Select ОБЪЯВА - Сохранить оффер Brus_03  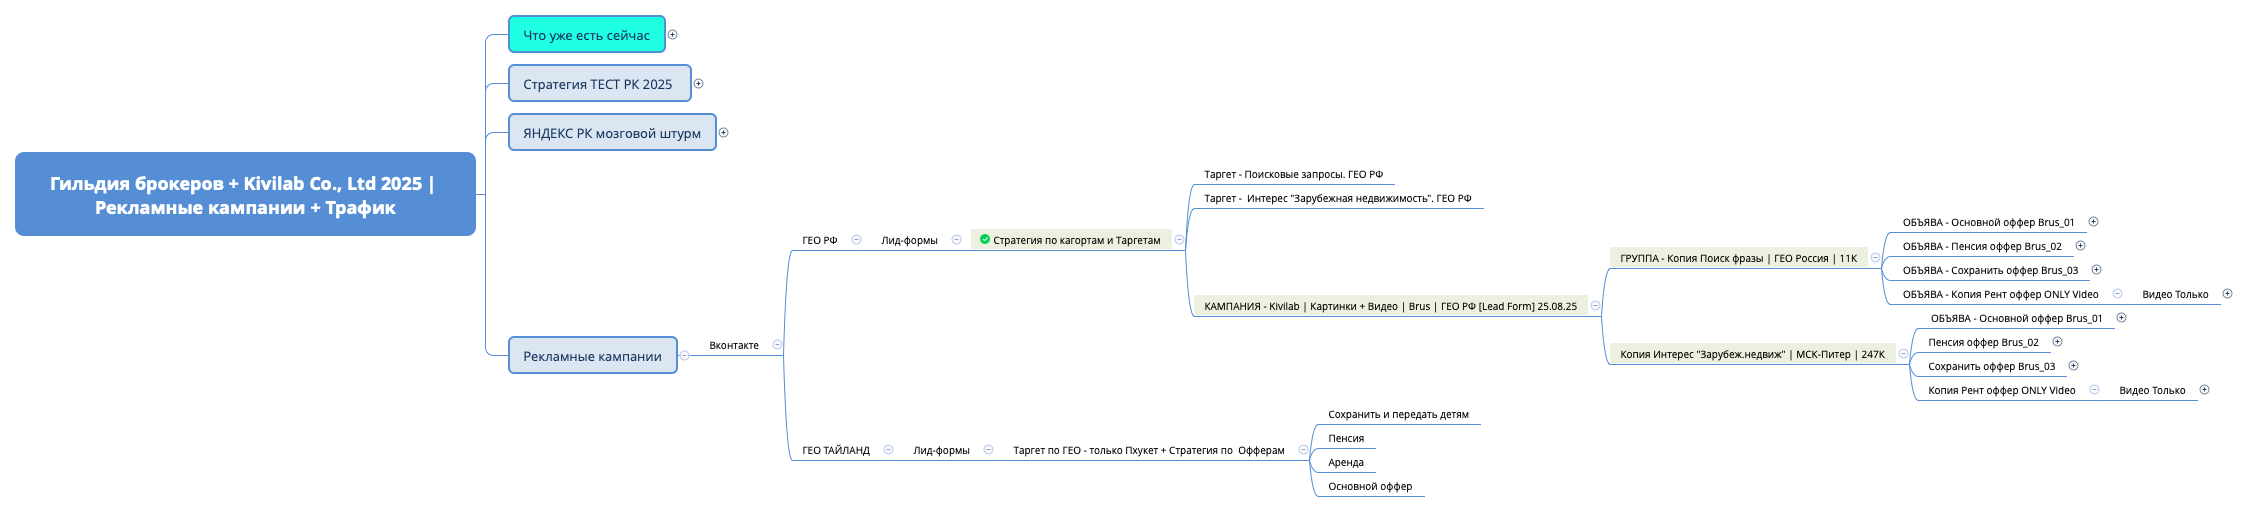pos(1990,270)
